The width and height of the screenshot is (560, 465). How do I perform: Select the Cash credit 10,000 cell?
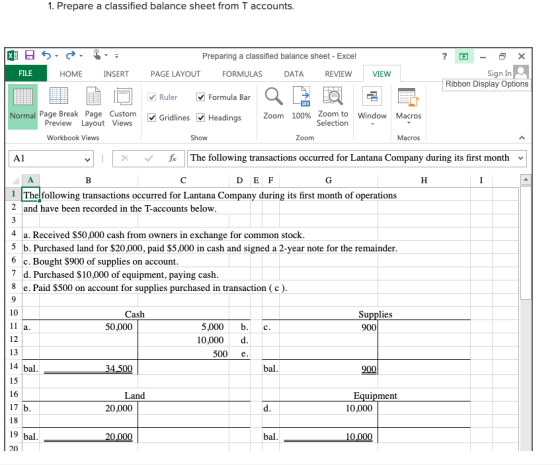[183, 340]
